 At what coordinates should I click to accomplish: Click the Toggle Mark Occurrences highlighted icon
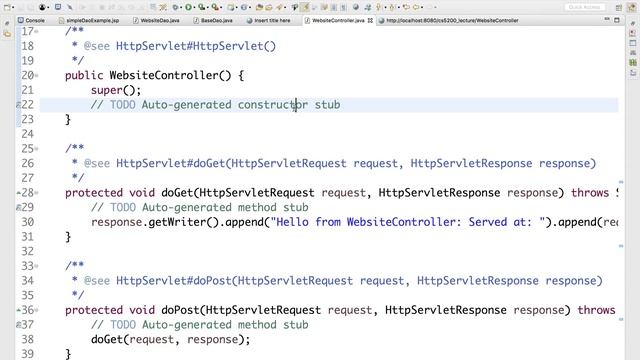coord(305,7)
